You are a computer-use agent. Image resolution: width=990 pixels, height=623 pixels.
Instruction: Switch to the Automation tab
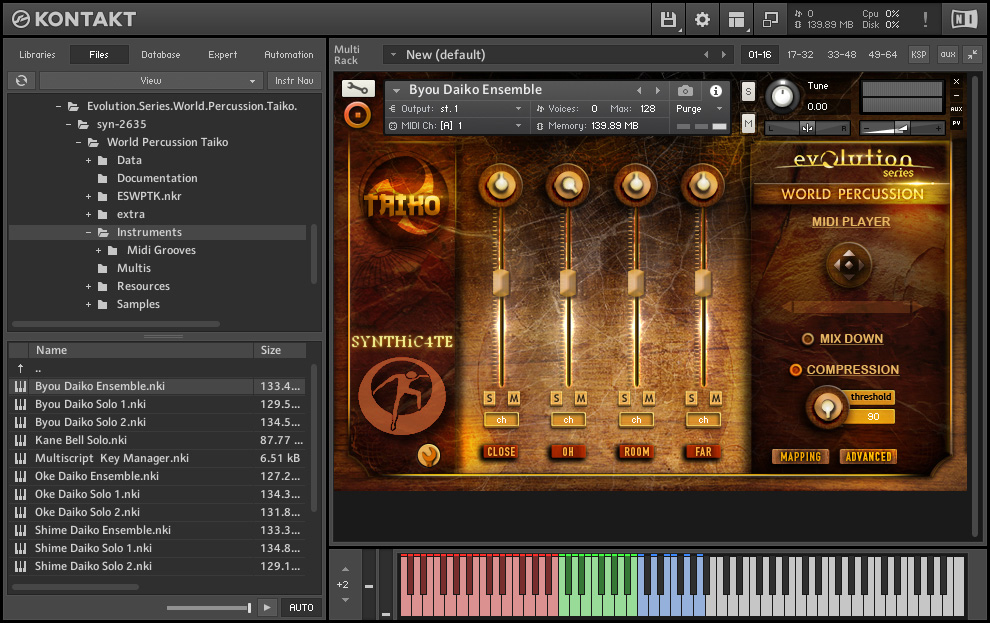click(x=288, y=55)
